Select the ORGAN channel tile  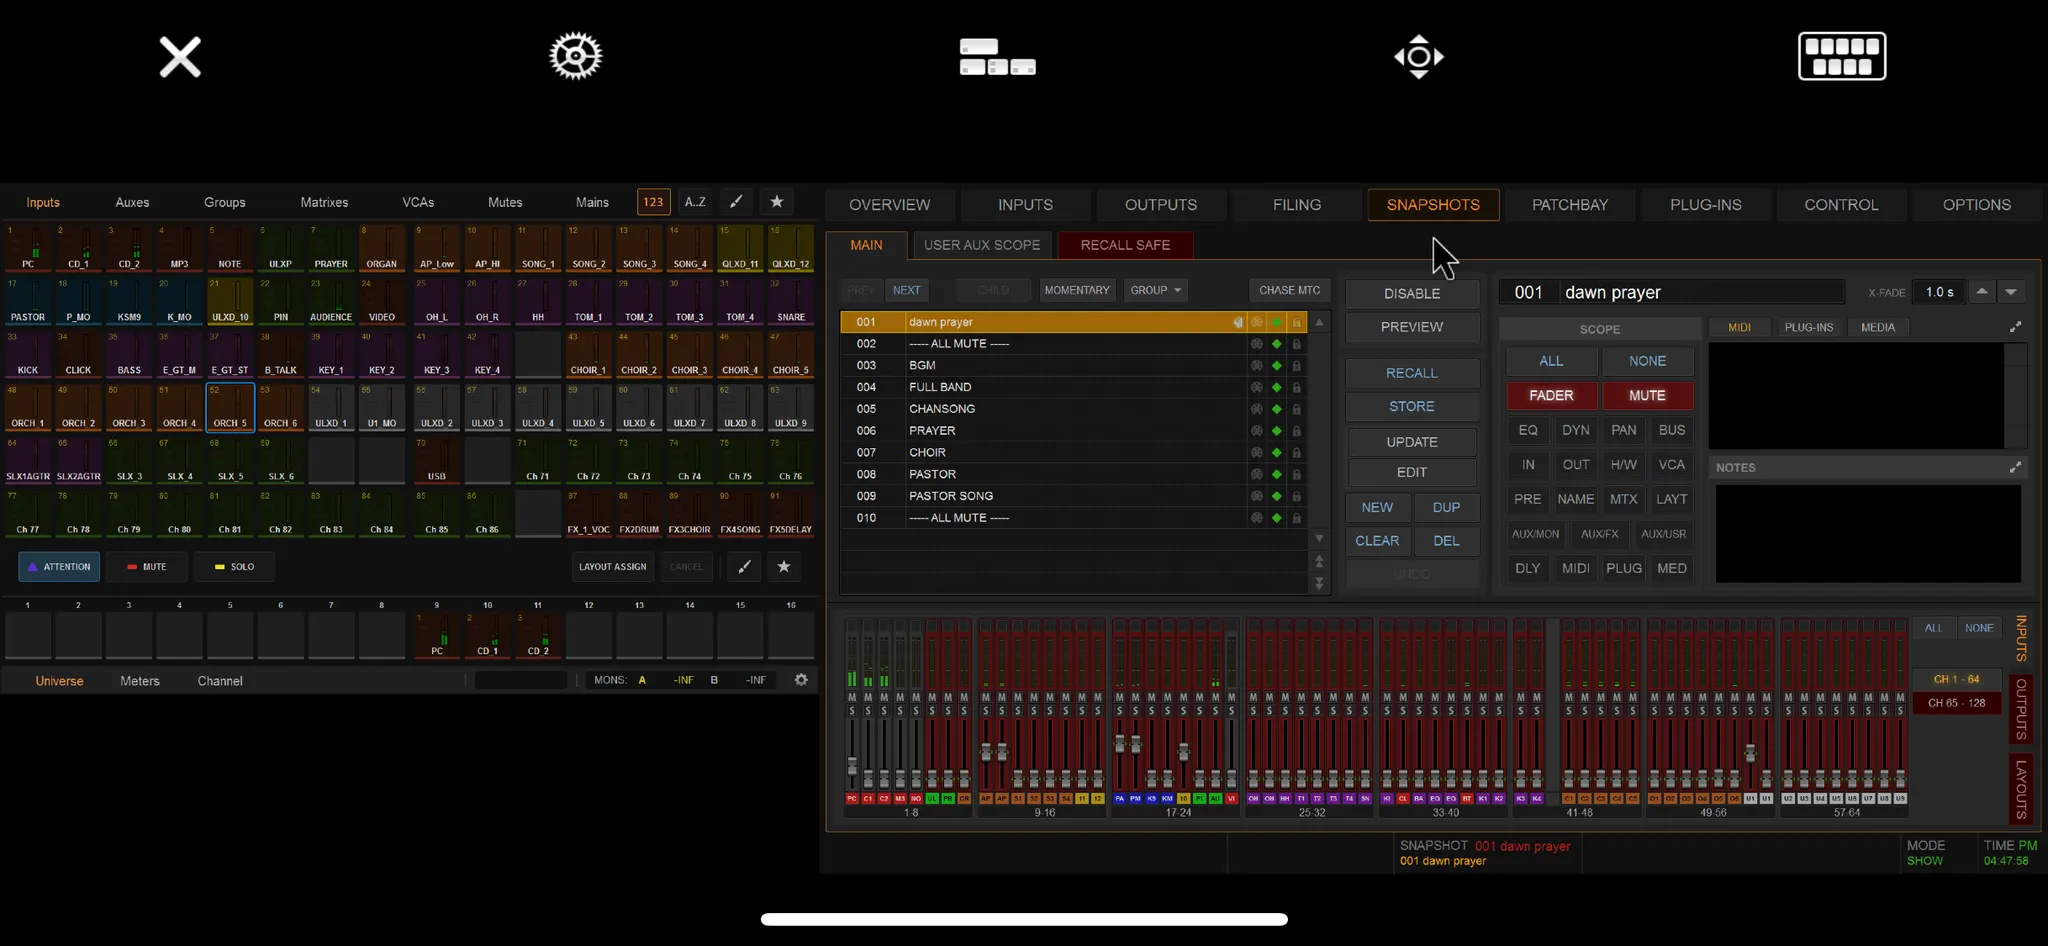[x=381, y=248]
